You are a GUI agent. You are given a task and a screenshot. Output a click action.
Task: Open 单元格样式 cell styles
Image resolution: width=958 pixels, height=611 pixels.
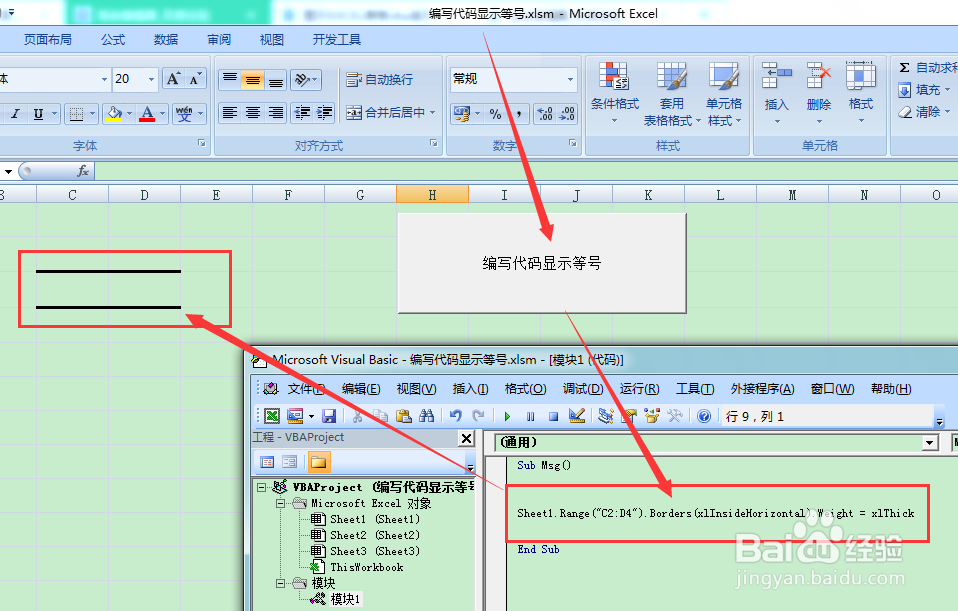[x=724, y=94]
